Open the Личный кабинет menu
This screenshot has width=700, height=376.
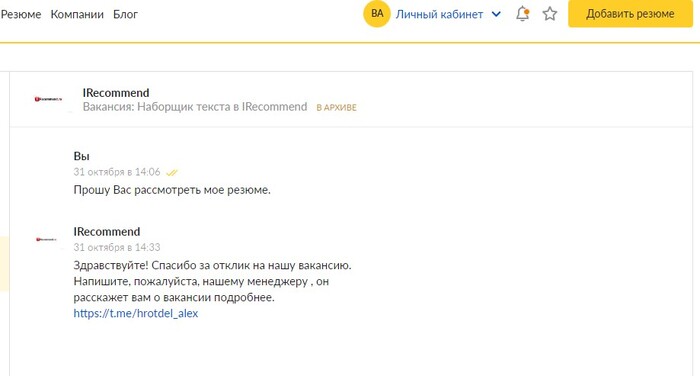click(x=439, y=14)
